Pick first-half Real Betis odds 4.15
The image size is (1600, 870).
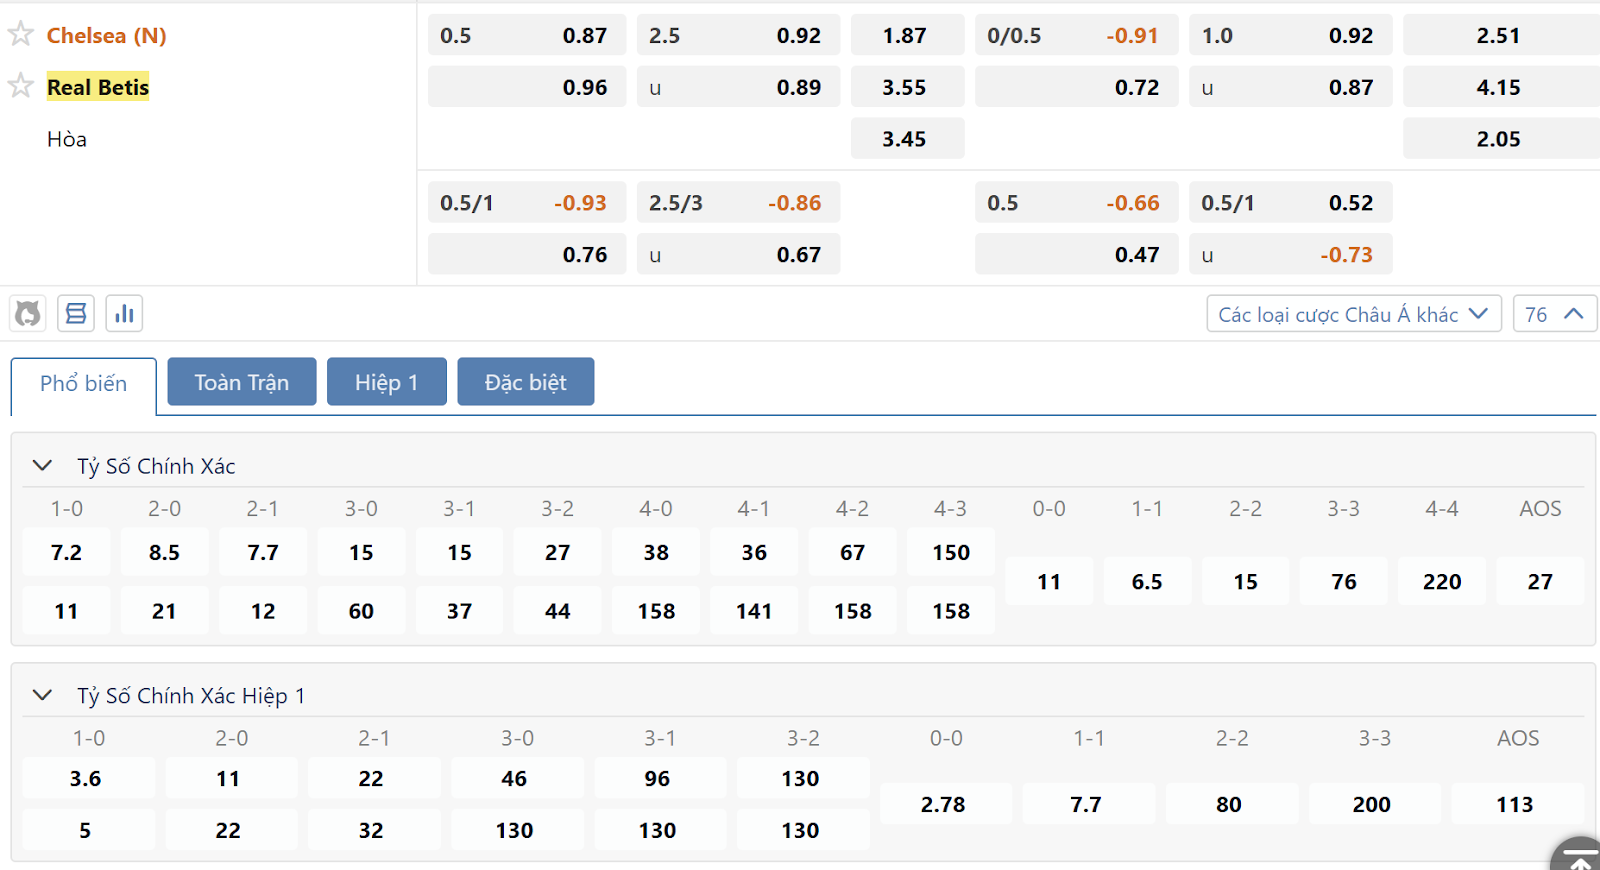[x=1501, y=87]
